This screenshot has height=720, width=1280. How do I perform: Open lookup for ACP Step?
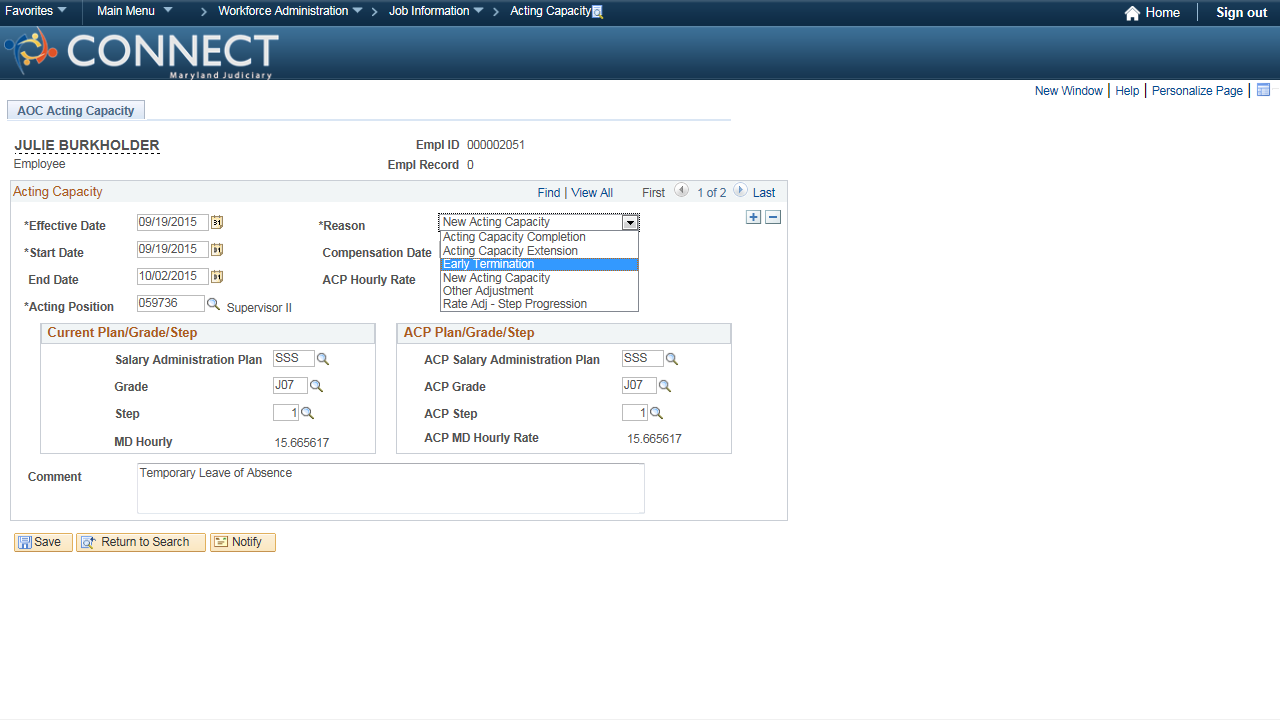656,413
